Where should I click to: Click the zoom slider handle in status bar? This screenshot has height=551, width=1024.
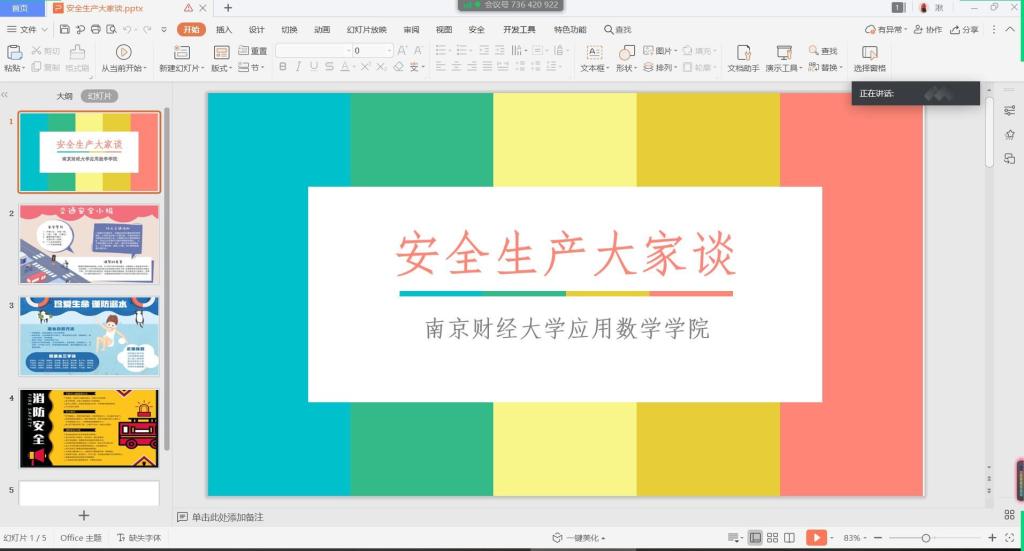click(x=926, y=538)
